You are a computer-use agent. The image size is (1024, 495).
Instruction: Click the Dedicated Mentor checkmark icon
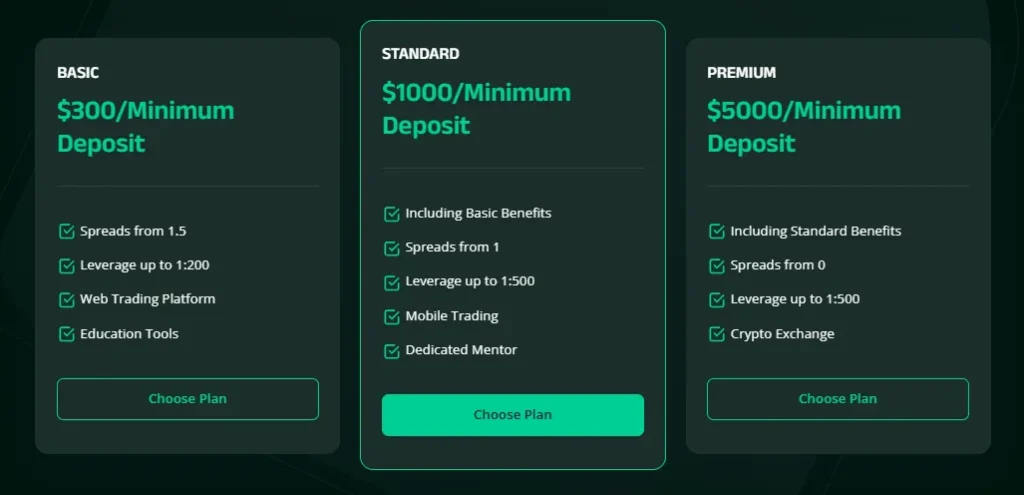[x=392, y=351]
